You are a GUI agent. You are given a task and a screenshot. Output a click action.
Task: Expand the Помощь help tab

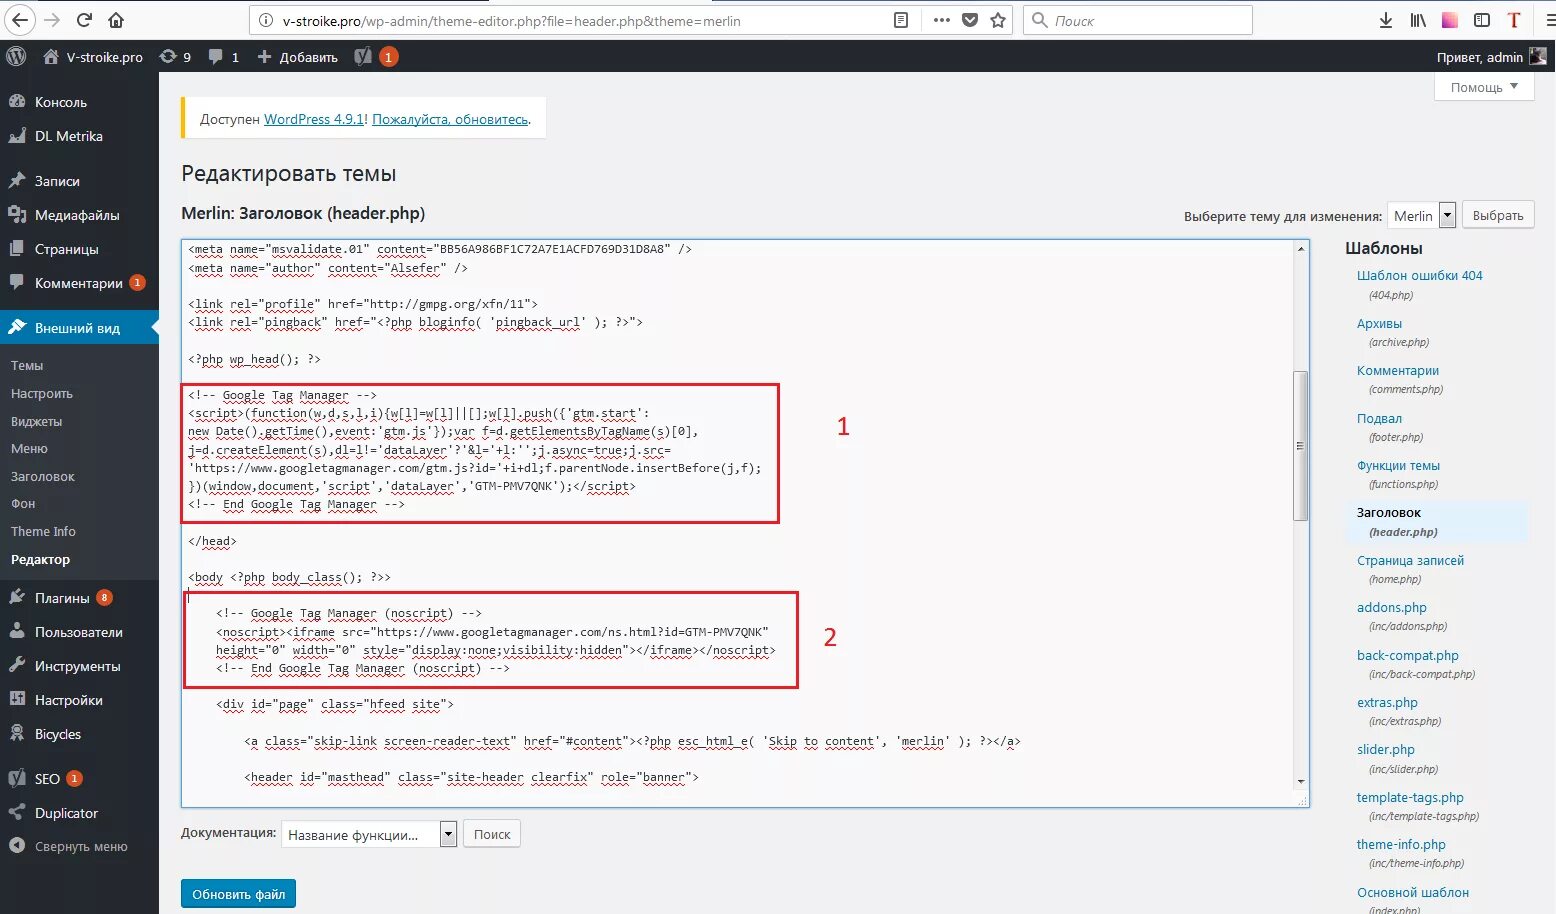click(x=1484, y=87)
